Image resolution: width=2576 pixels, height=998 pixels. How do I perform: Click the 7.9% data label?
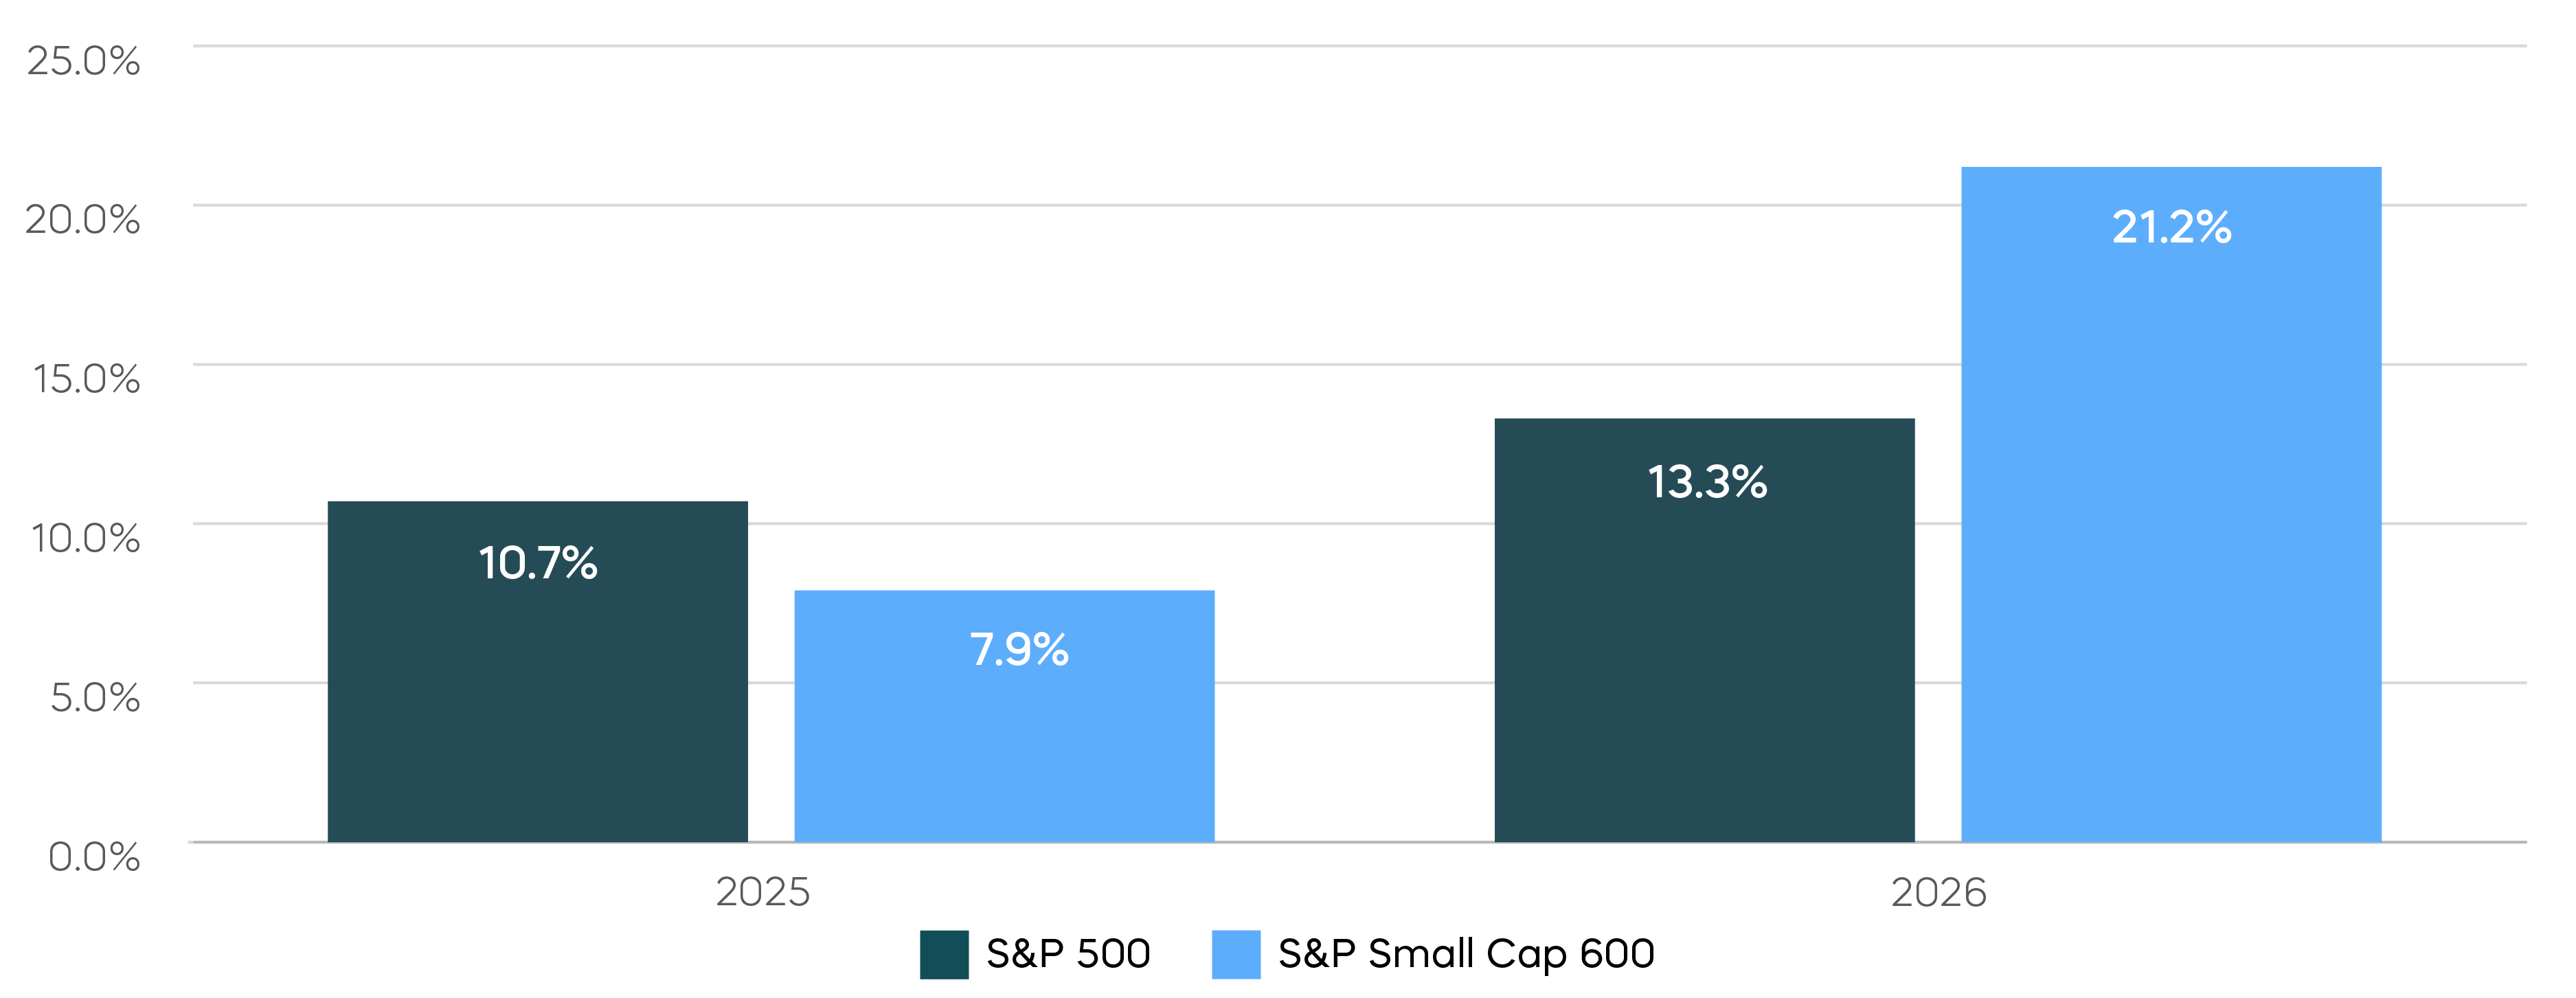[1019, 650]
